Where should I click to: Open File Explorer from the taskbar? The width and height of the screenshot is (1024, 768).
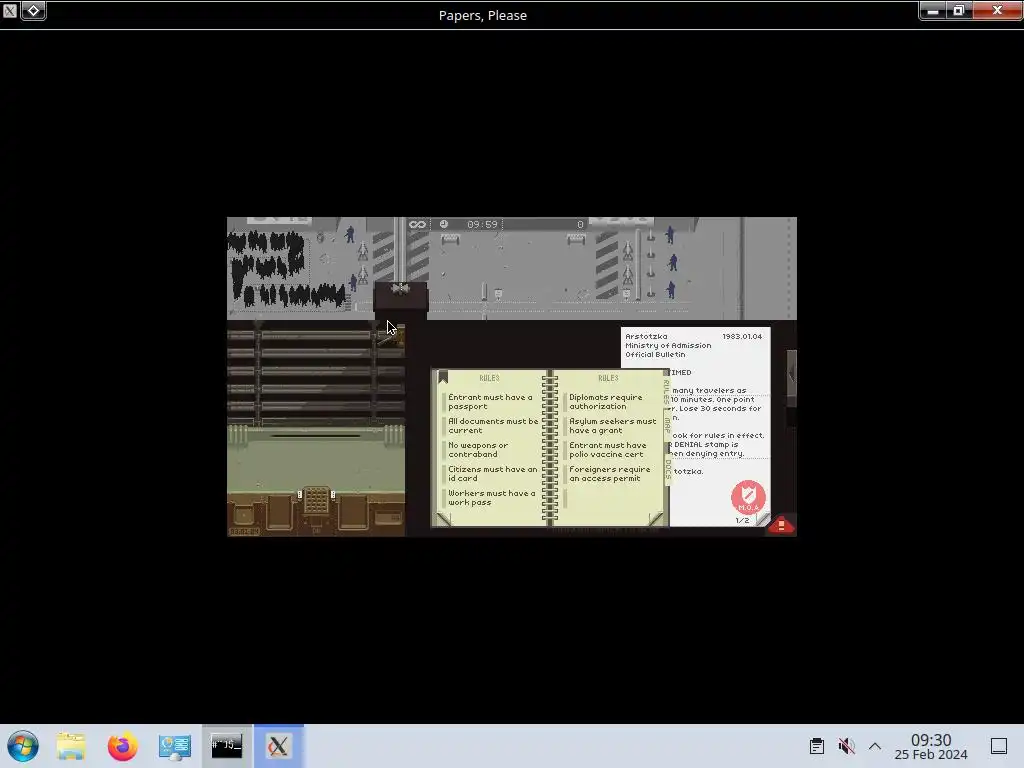click(71, 746)
